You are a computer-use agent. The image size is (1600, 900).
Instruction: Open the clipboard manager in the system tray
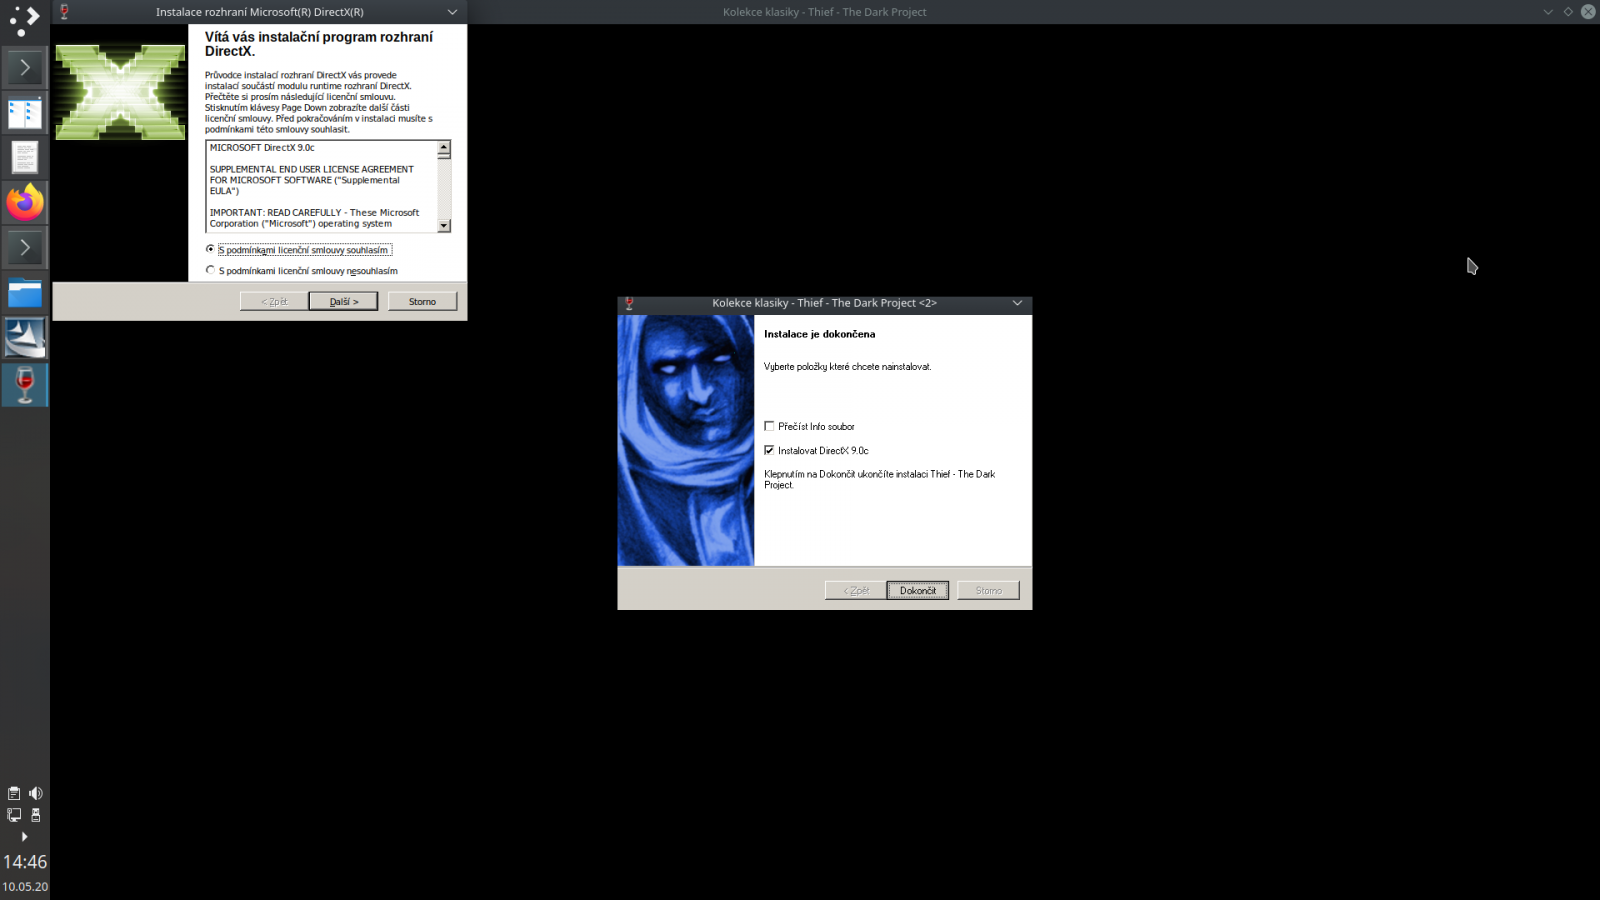(x=13, y=792)
